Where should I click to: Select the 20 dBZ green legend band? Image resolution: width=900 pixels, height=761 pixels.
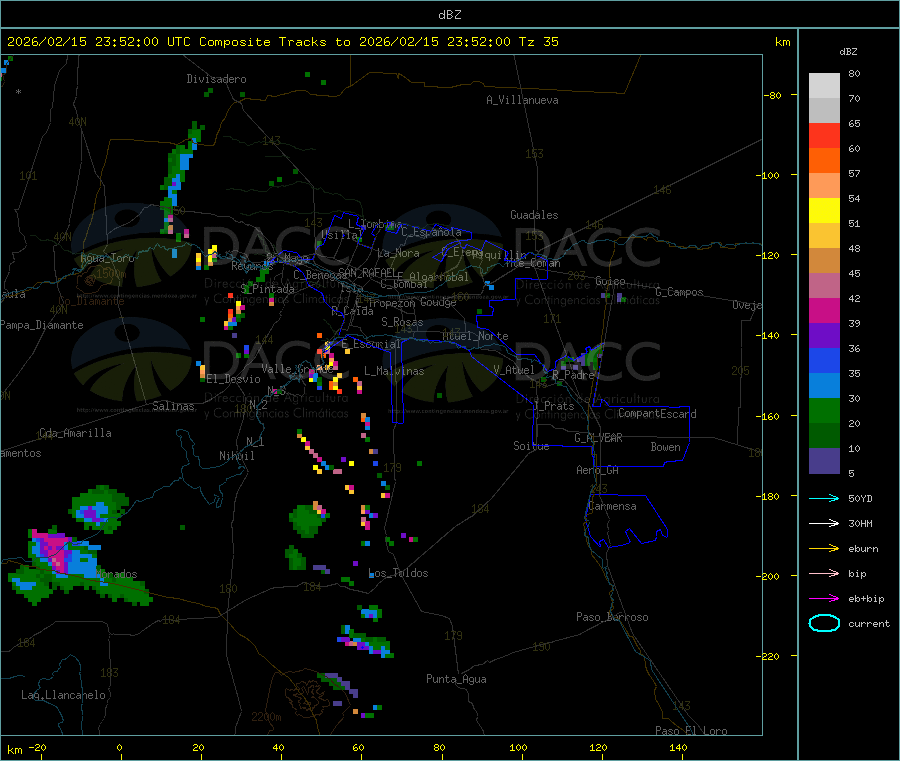pyautogui.click(x=824, y=410)
